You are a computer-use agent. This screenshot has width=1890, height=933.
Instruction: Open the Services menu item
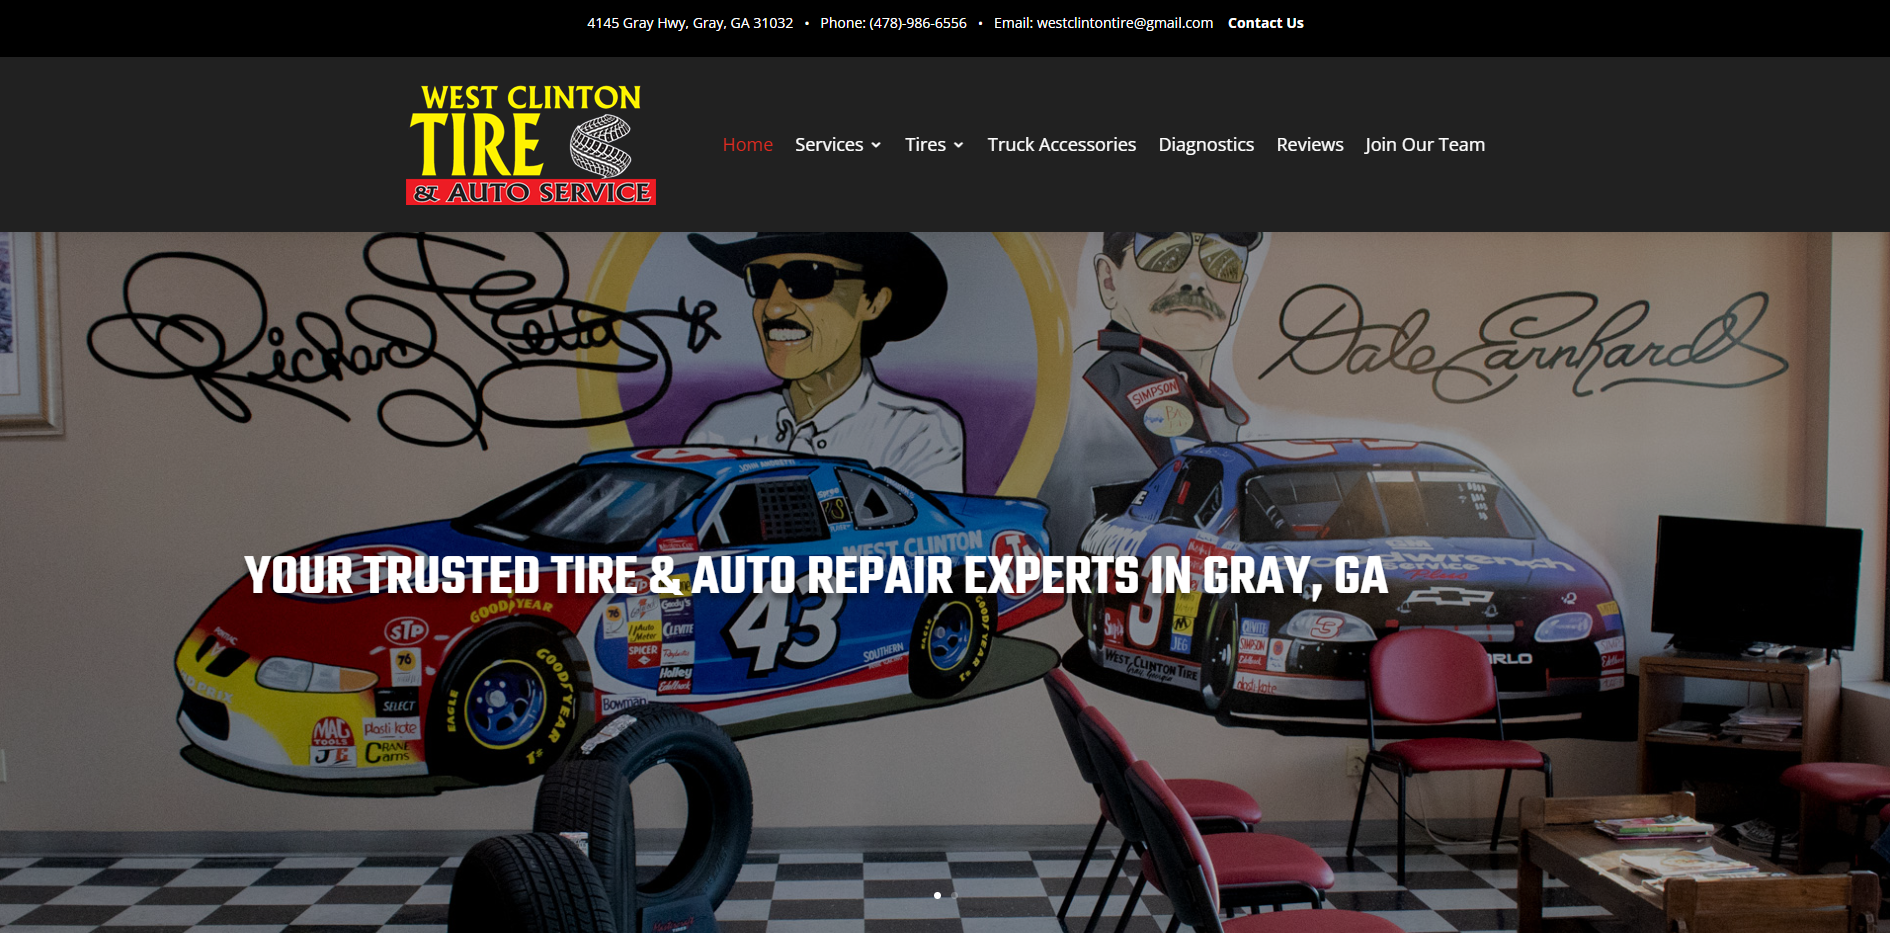pyautogui.click(x=829, y=145)
